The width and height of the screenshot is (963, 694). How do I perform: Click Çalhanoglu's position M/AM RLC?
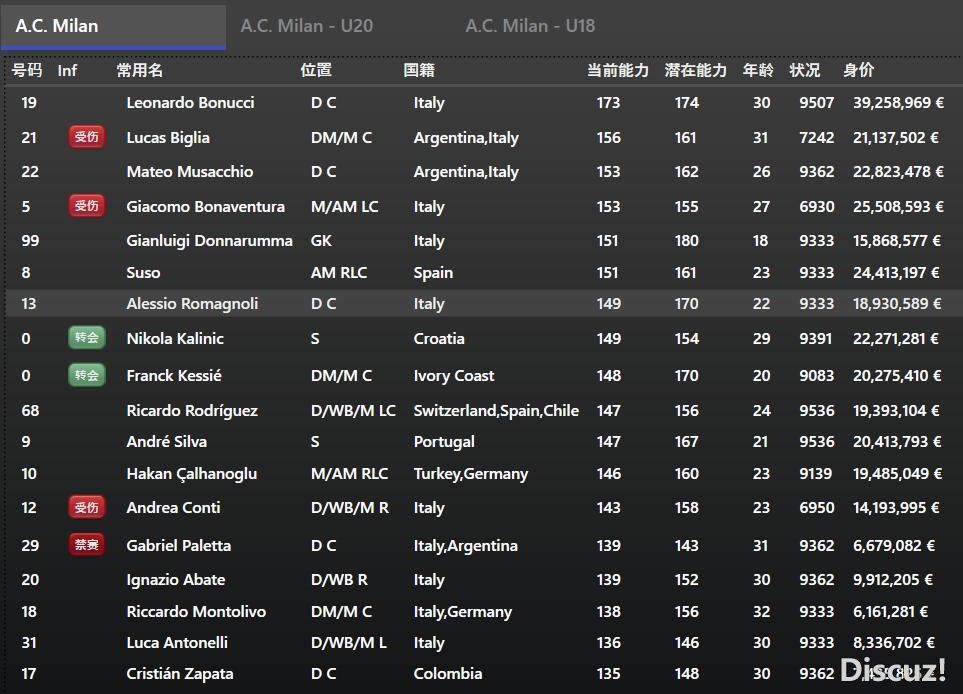point(349,474)
